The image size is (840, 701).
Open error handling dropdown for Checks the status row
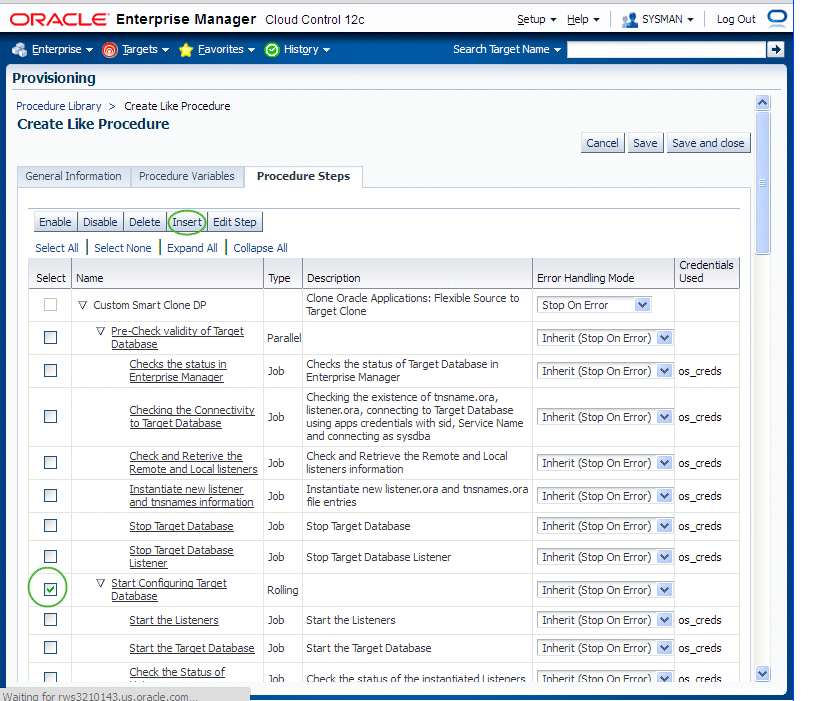pyautogui.click(x=605, y=371)
